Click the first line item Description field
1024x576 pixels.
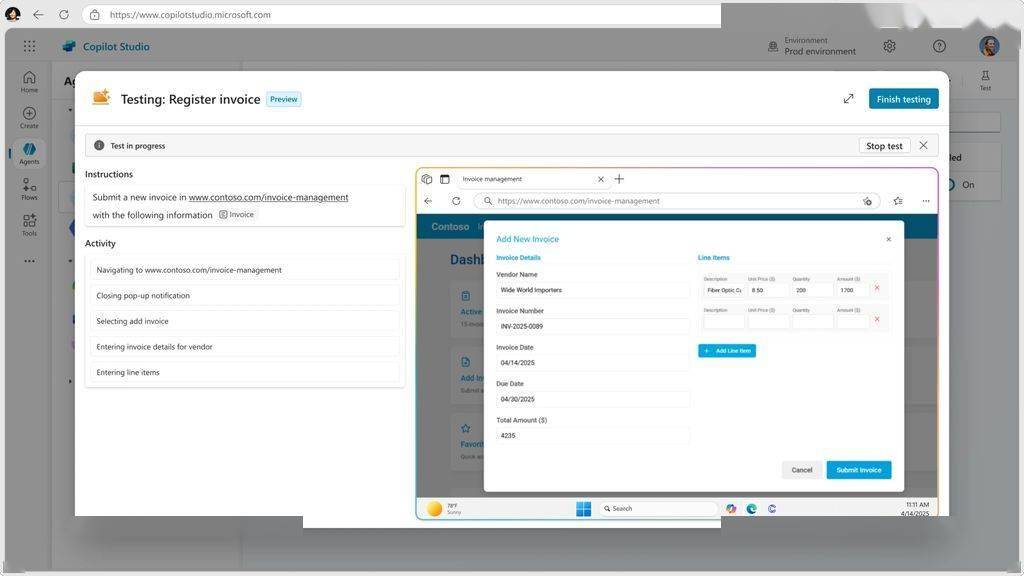(x=724, y=290)
